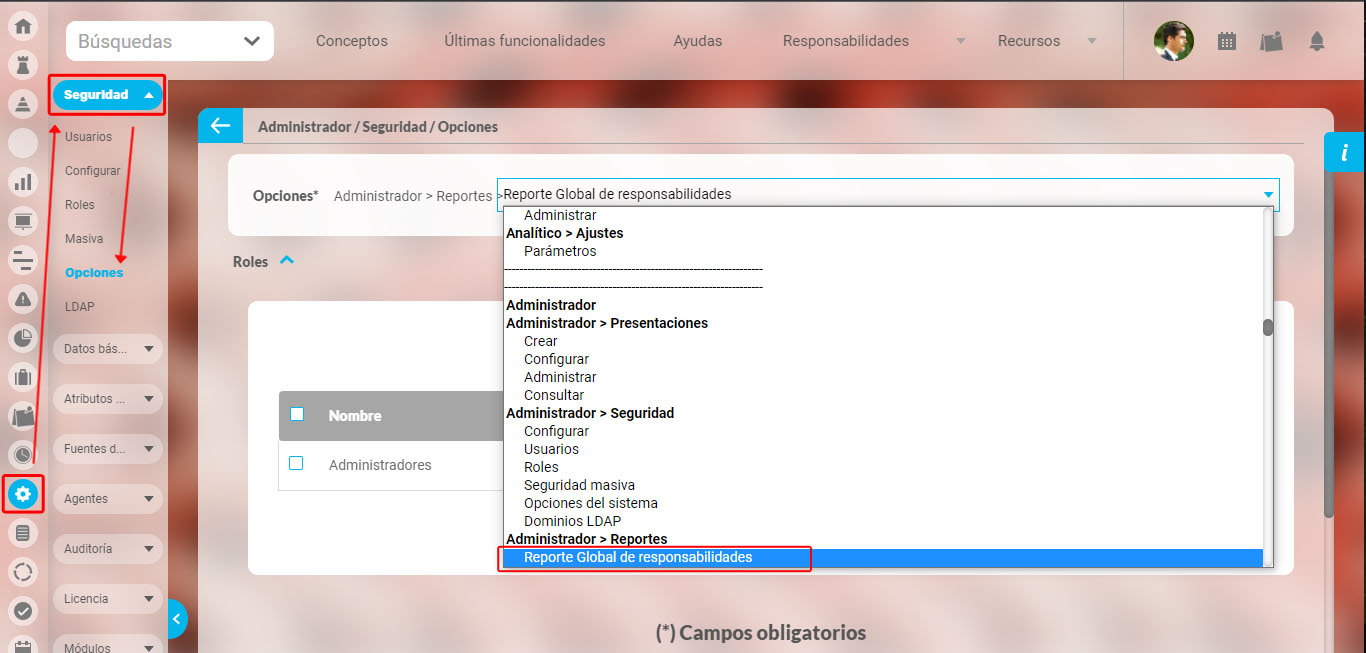1366x653 pixels.
Task: Click the blue back arrow button
Action: tap(220, 126)
